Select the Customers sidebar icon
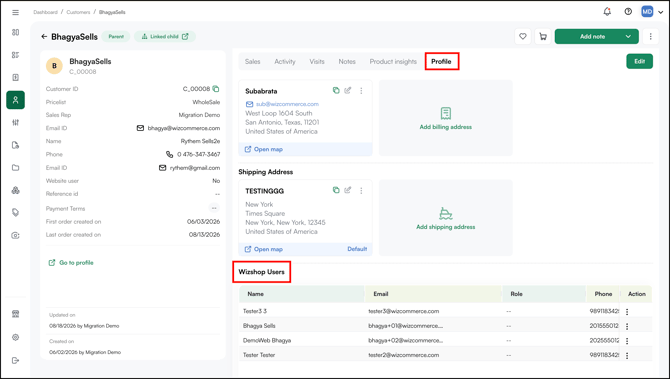This screenshot has height=379, width=670. (15, 100)
